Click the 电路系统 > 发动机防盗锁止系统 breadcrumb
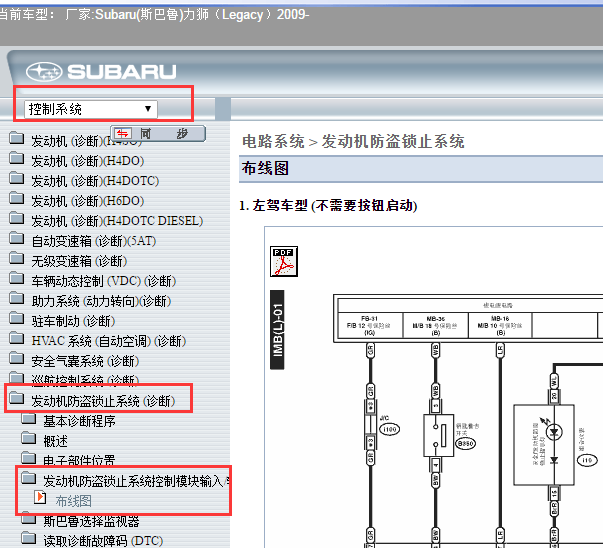The width and height of the screenshot is (603, 548). 353,142
